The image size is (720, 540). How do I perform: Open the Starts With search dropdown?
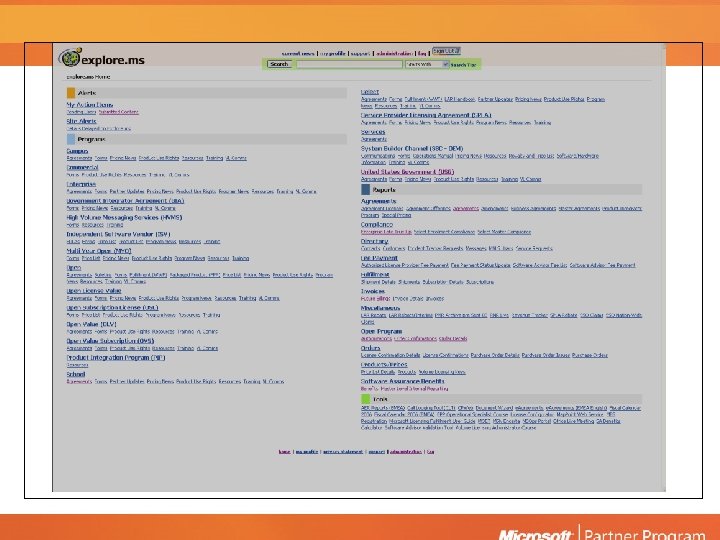427,64
